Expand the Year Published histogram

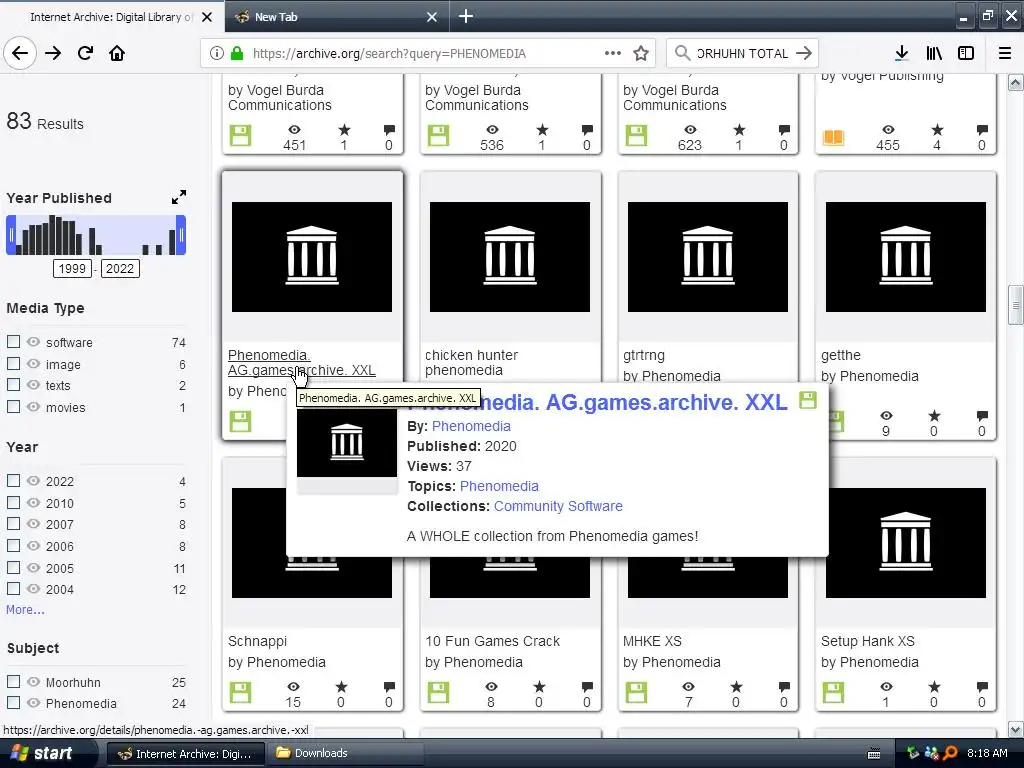click(x=179, y=197)
